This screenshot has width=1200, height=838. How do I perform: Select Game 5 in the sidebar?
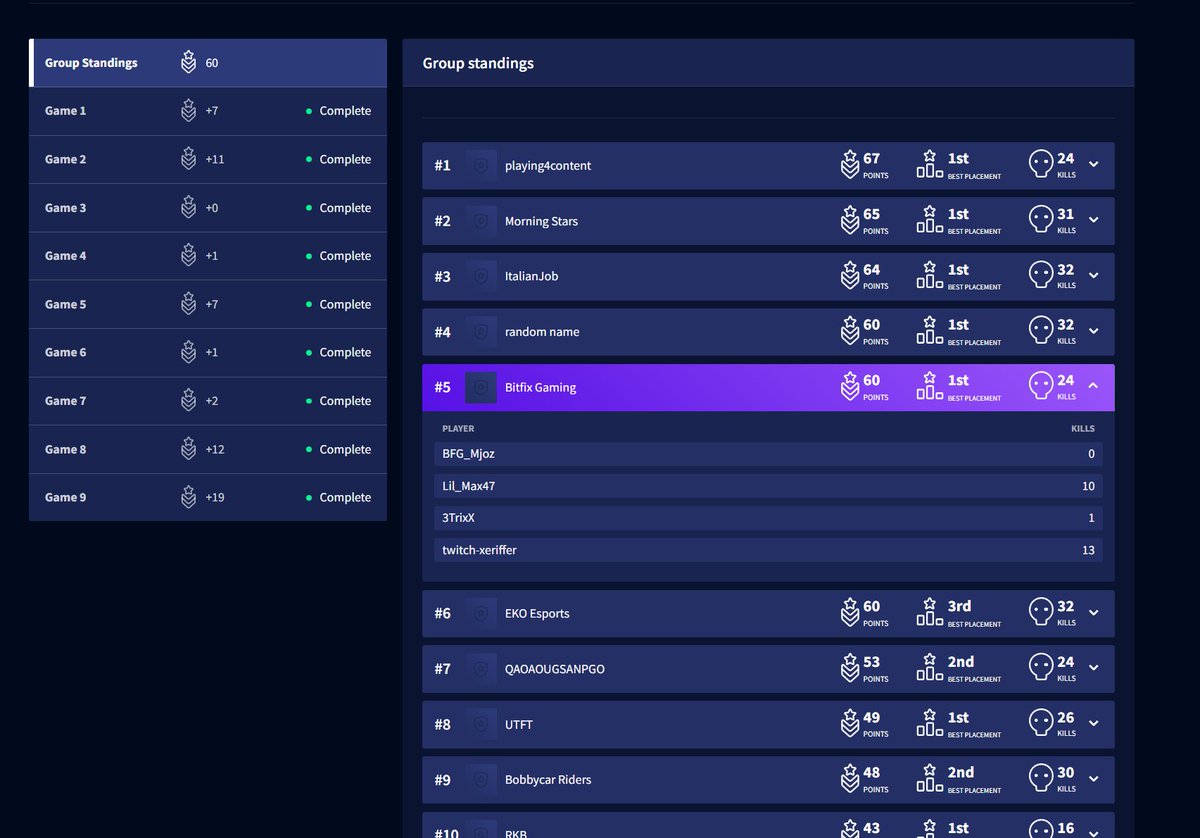(208, 304)
